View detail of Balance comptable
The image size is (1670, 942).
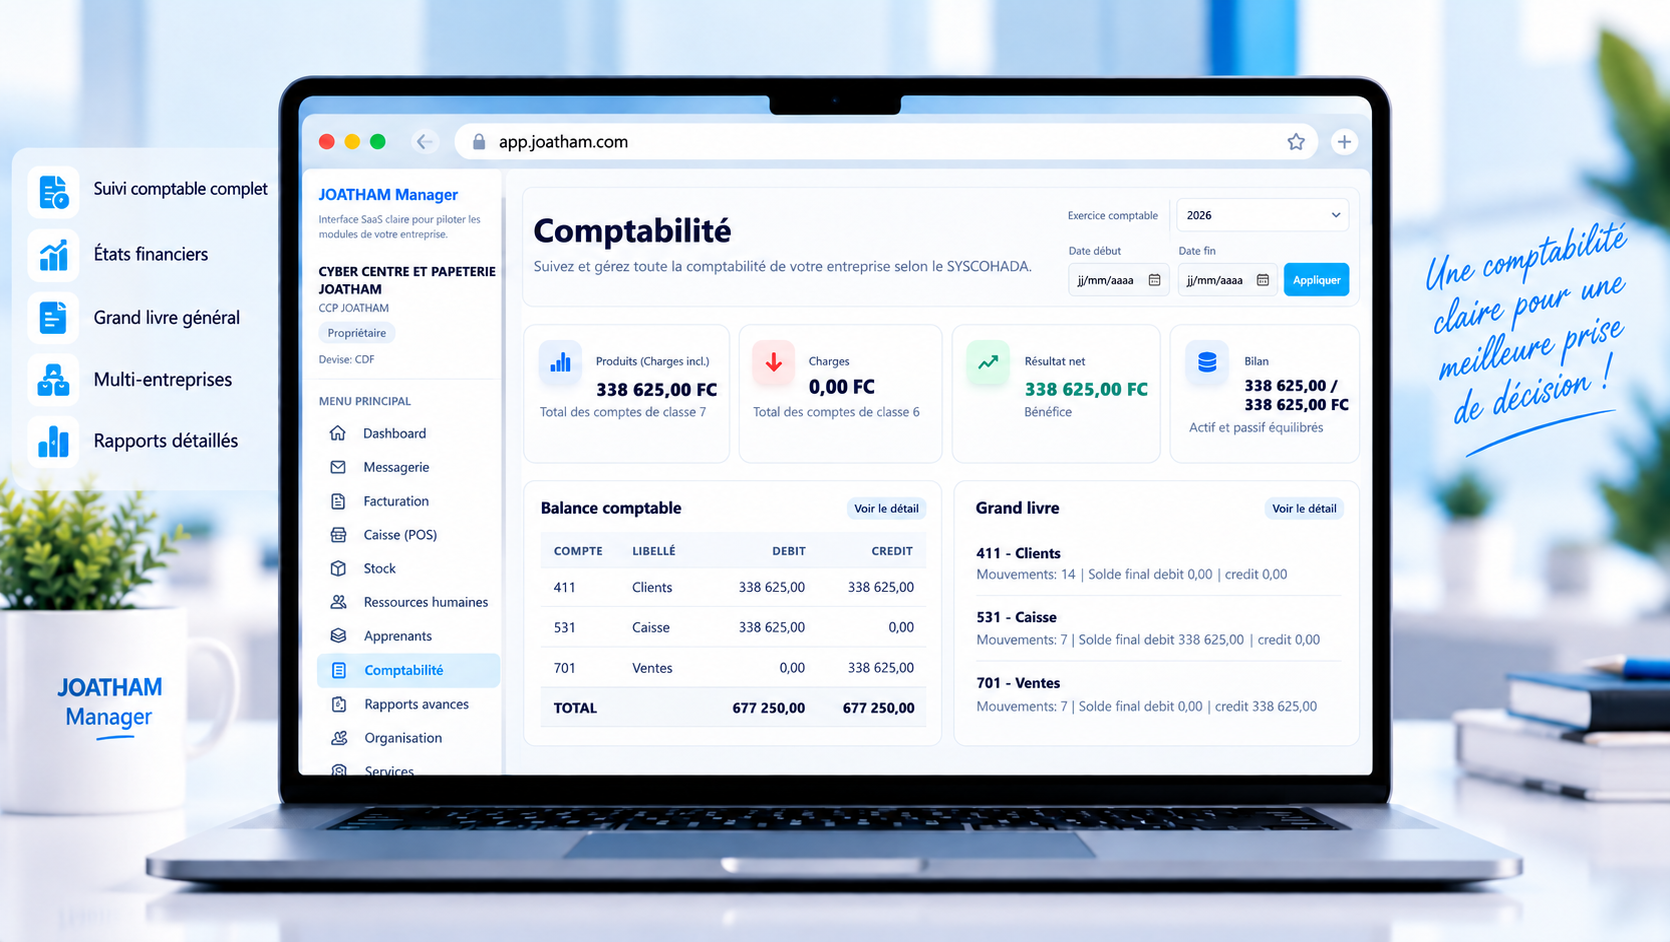coord(886,509)
